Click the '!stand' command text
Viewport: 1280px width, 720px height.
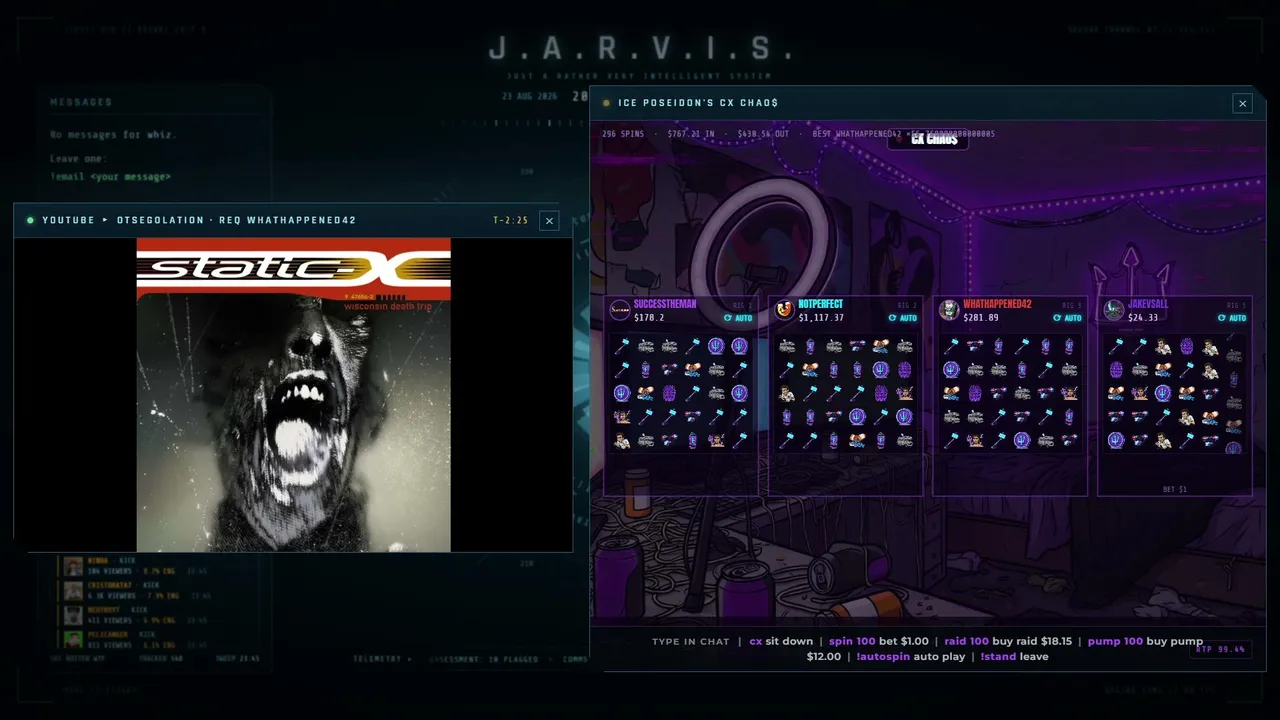998,657
